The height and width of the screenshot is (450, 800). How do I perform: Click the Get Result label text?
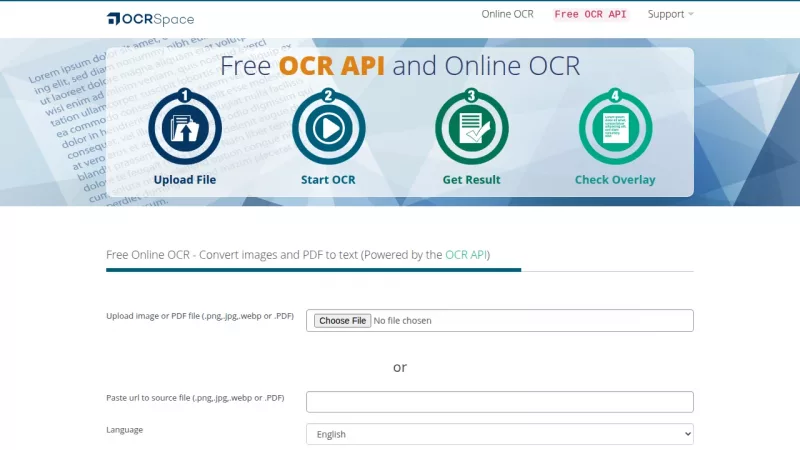[x=471, y=180]
